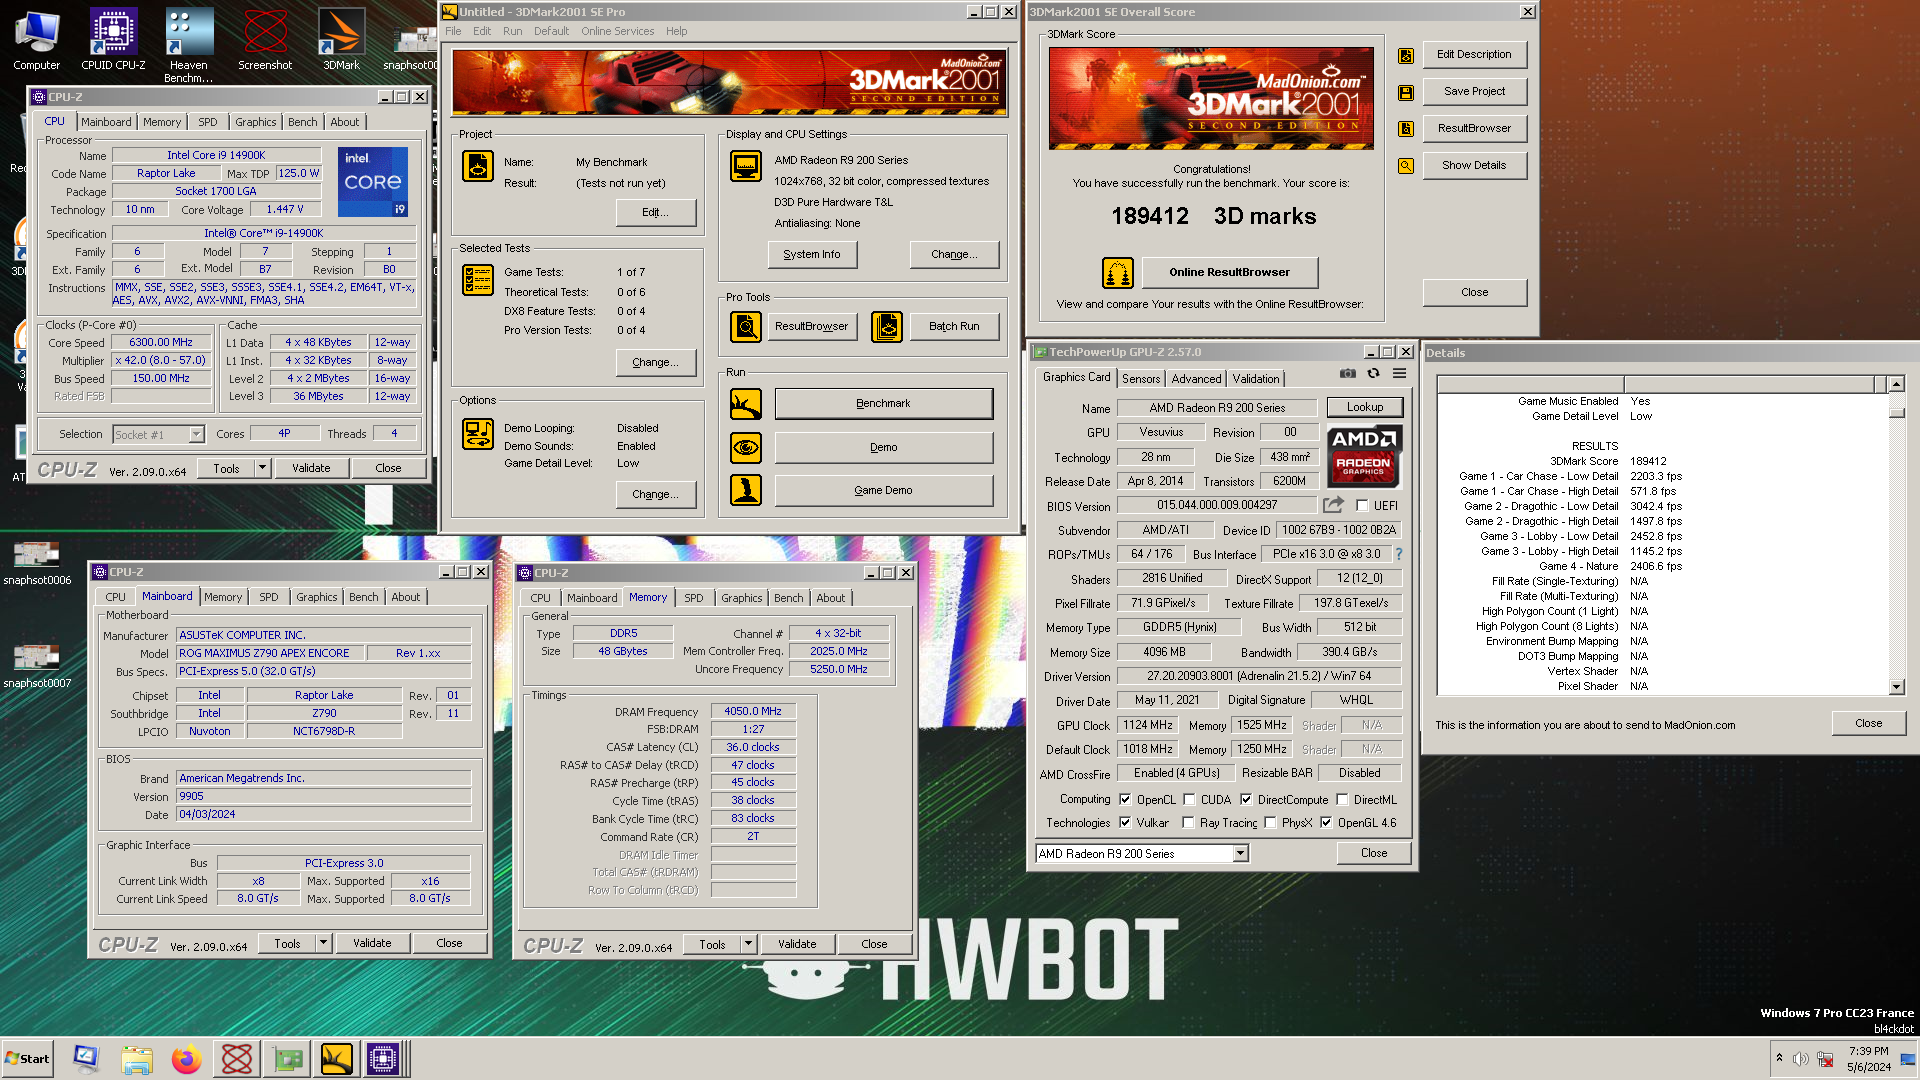The image size is (1920, 1080).
Task: Open the Run menu in 3DMark2001
Action: tap(513, 31)
